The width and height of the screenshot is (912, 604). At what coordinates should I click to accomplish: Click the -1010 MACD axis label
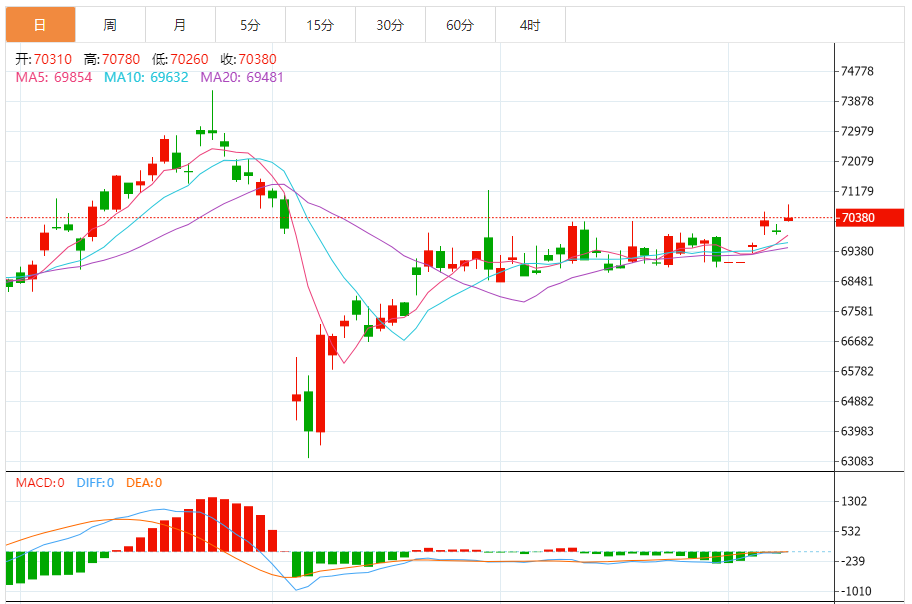(x=855, y=592)
